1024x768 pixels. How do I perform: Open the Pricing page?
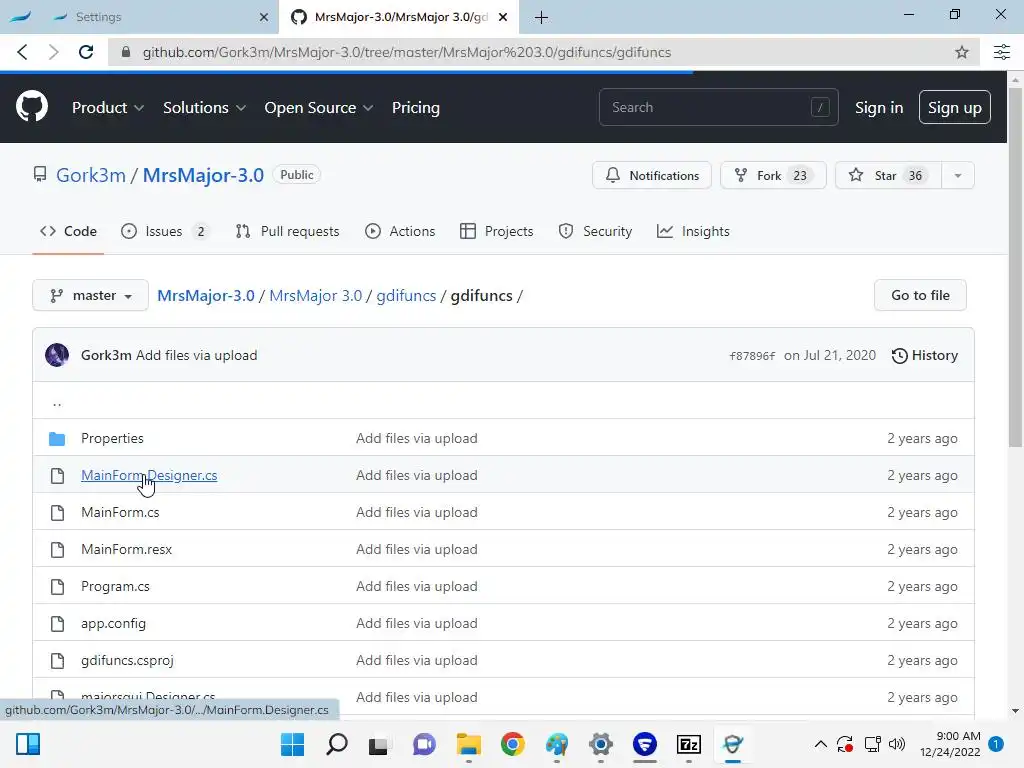click(x=415, y=108)
